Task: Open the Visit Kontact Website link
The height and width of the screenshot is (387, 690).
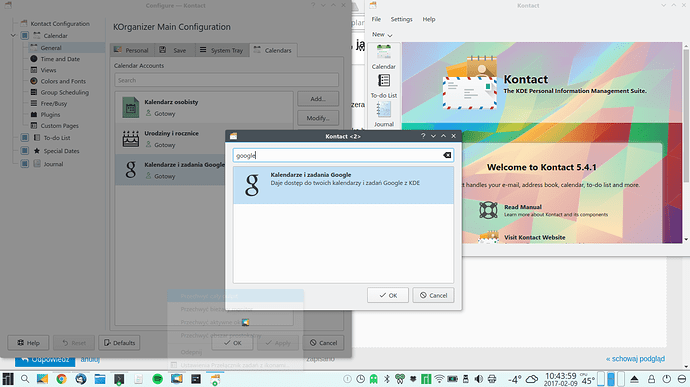Action: (535, 237)
